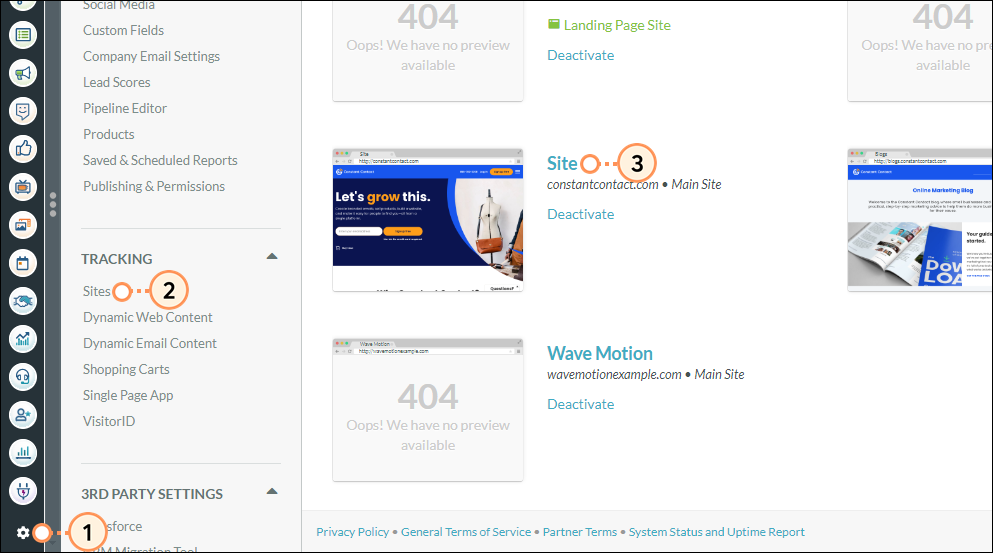
Task: Go to Lead Scores
Action: [x=117, y=82]
